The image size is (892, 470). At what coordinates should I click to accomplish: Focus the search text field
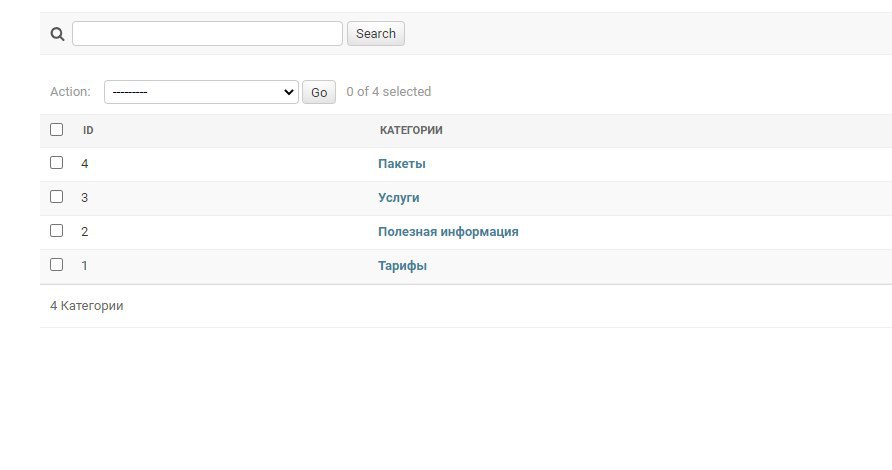(x=207, y=34)
